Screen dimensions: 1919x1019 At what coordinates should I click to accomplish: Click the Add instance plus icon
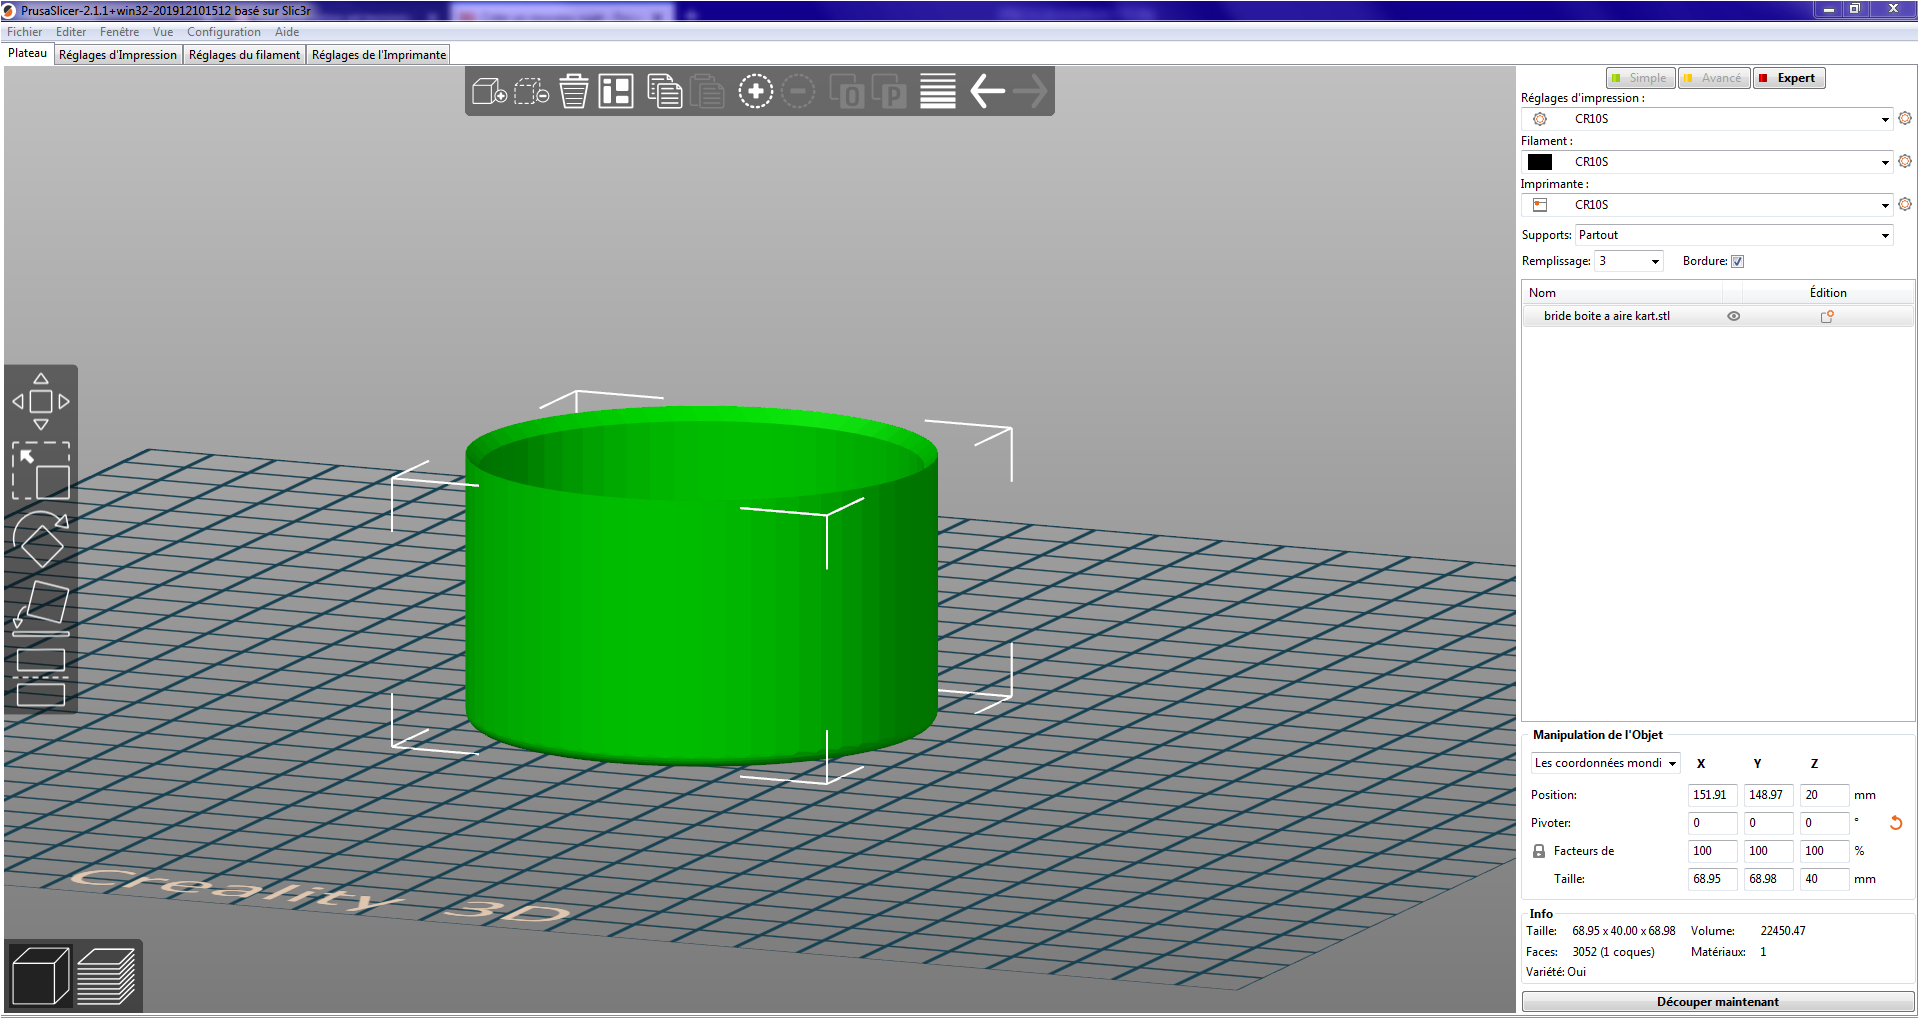pos(756,92)
